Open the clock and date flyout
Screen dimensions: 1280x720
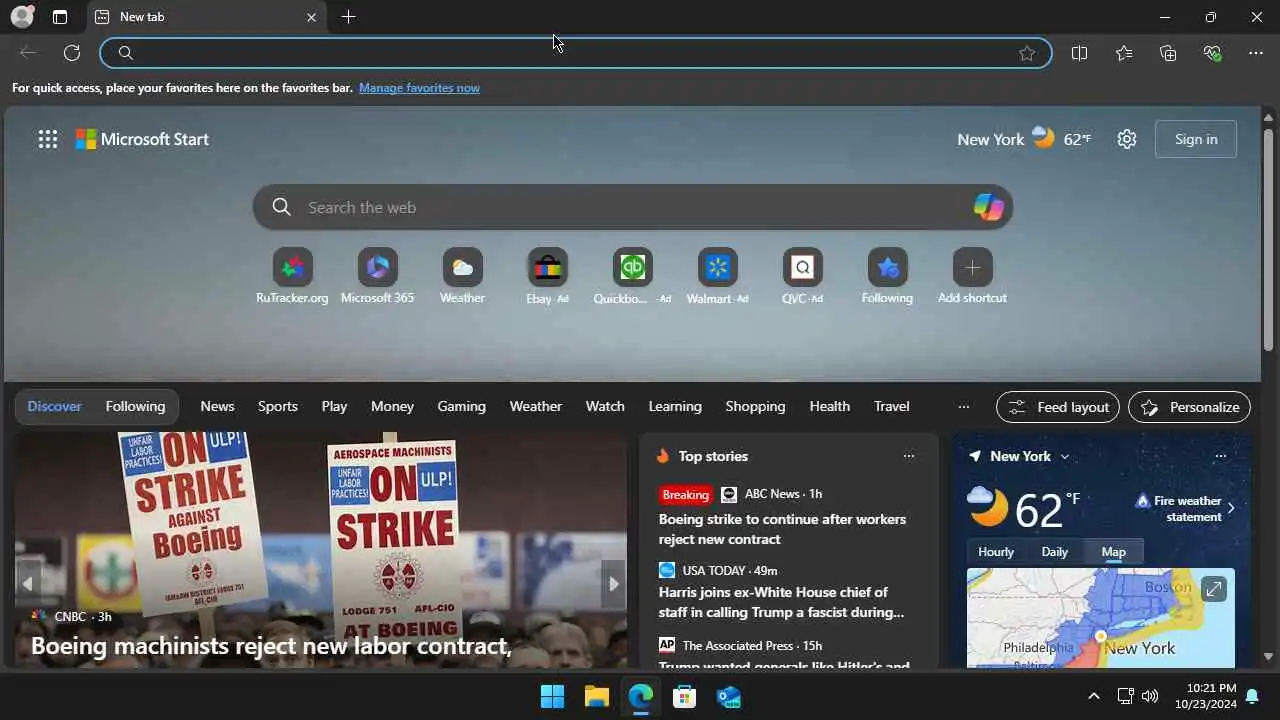(x=1206, y=696)
